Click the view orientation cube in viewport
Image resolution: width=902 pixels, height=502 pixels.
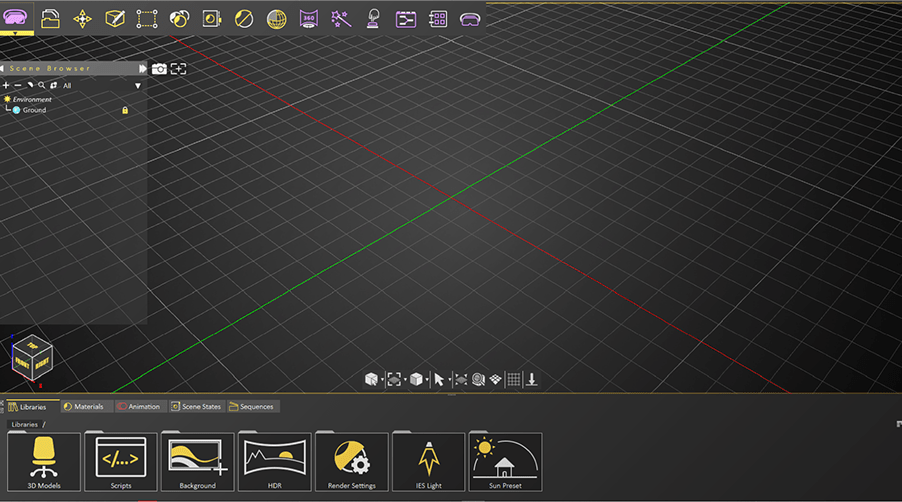pyautogui.click(x=32, y=357)
